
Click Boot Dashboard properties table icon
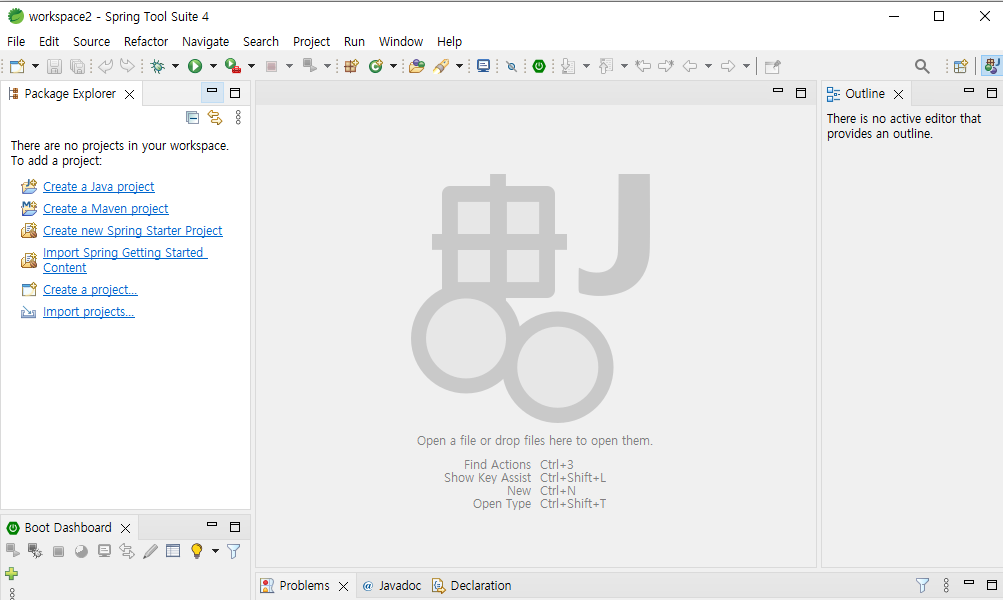[x=173, y=551]
